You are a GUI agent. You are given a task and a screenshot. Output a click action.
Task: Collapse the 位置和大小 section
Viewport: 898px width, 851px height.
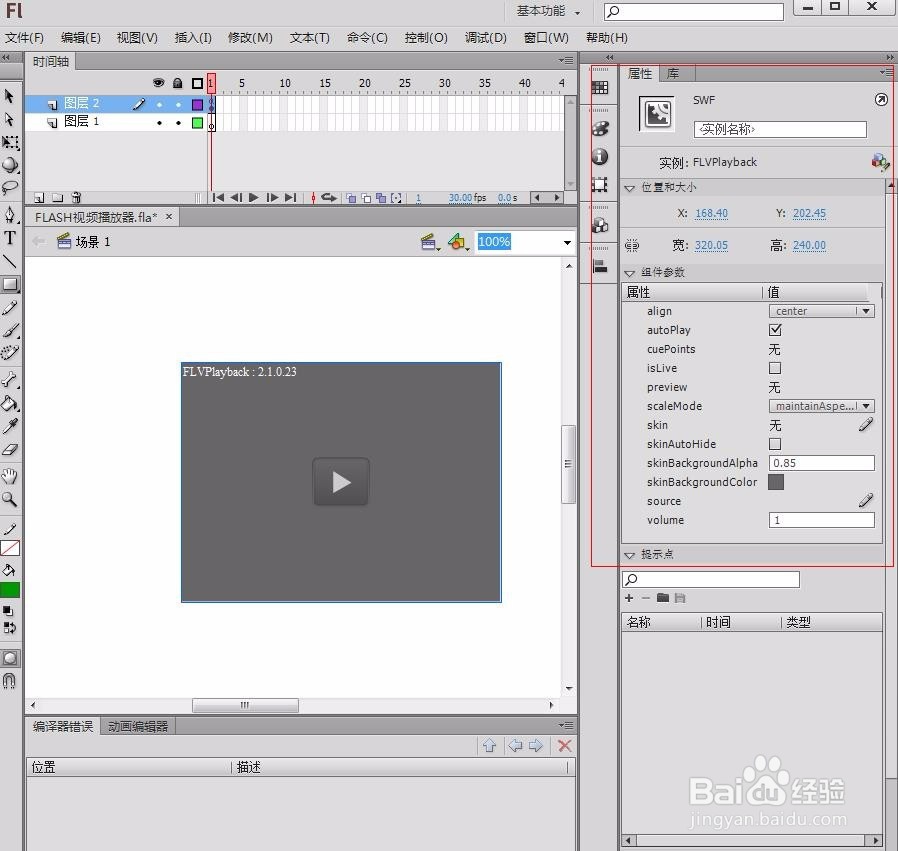[629, 188]
